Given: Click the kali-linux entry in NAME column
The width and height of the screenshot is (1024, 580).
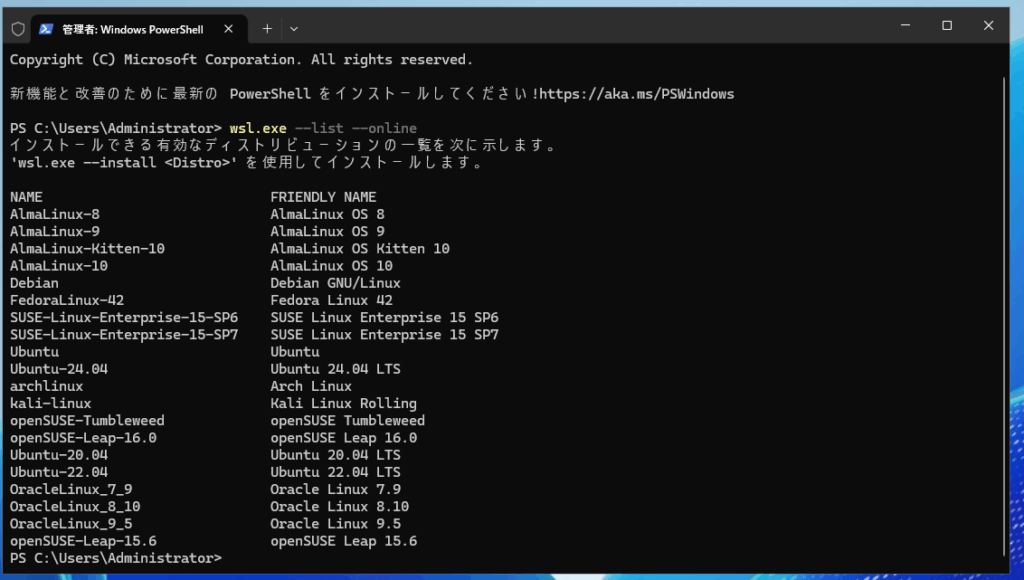Looking at the screenshot, I should pyautogui.click(x=51, y=404).
